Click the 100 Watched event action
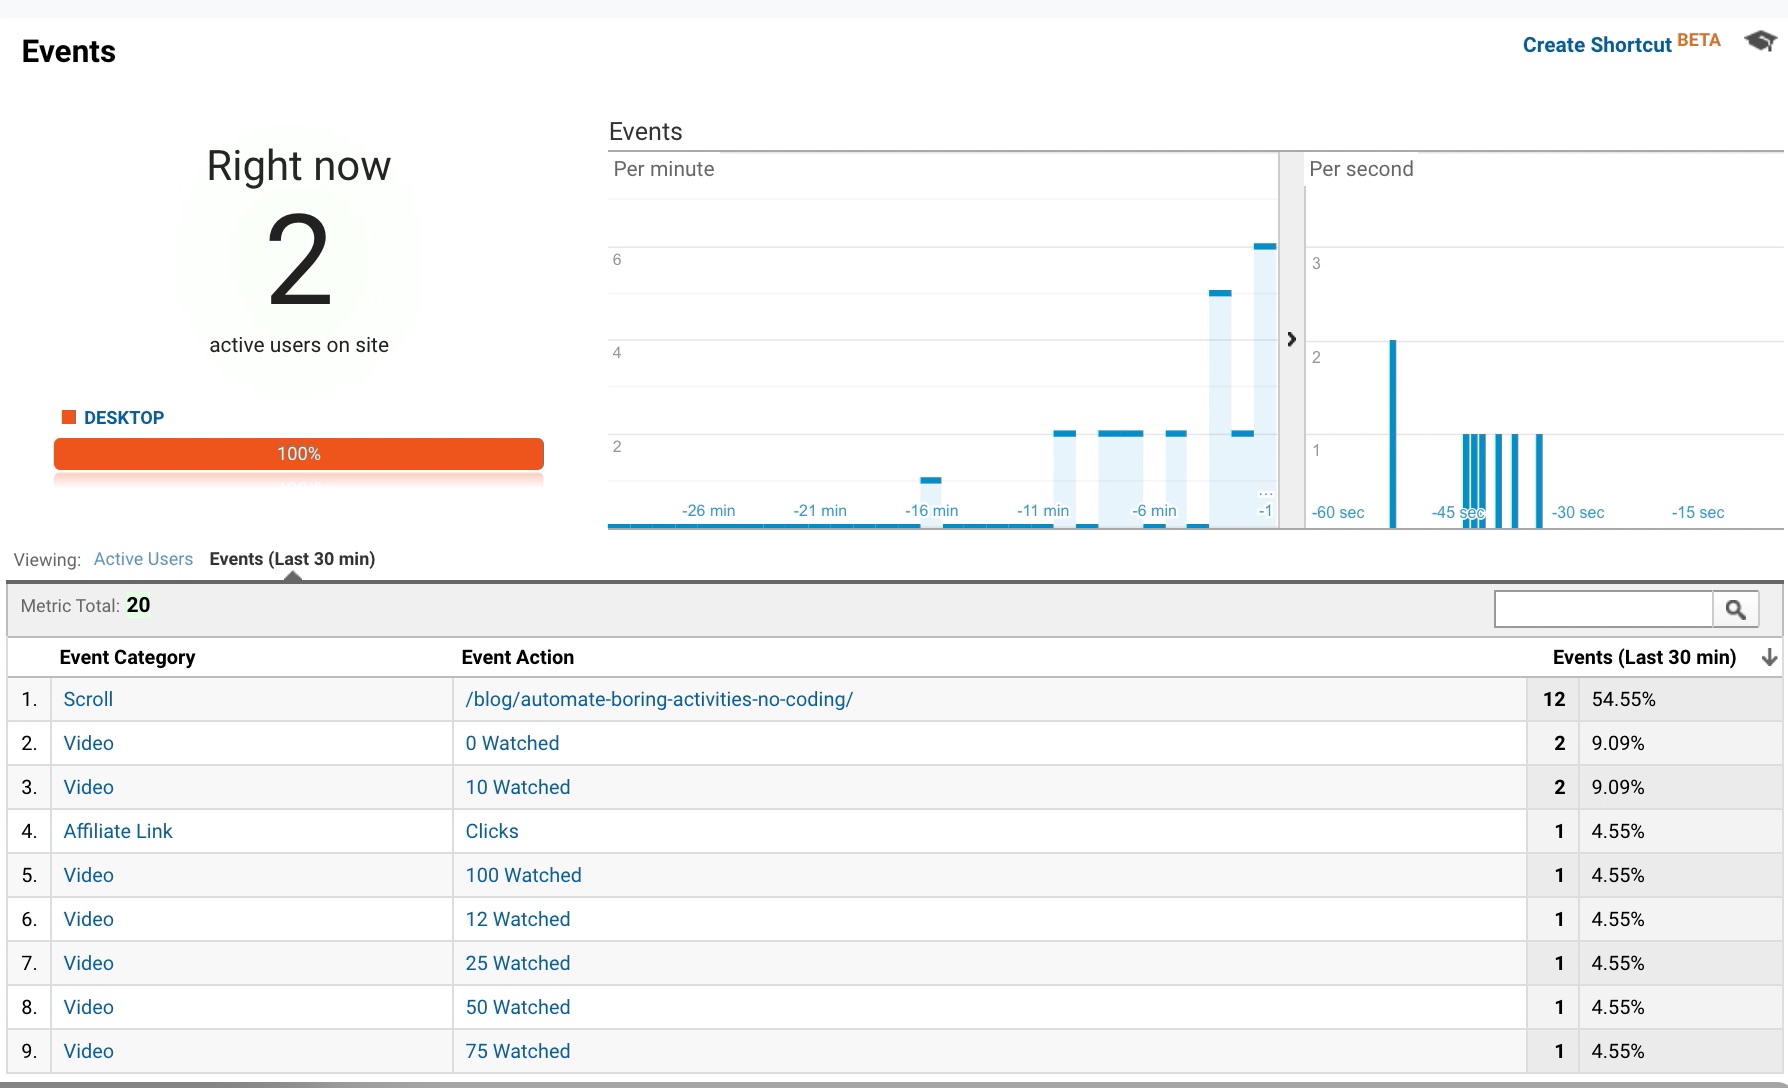Viewport: 1788px width, 1088px height. (523, 875)
